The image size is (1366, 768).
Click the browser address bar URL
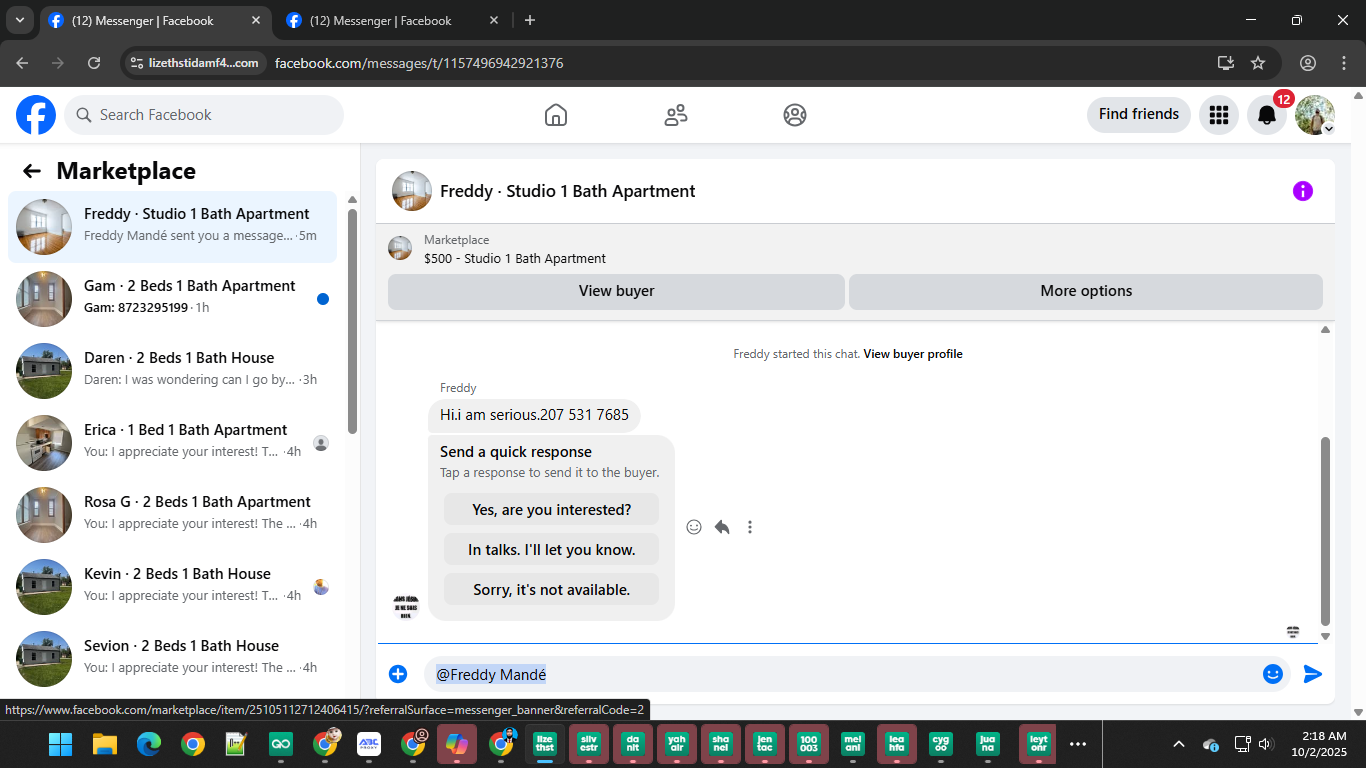(x=419, y=63)
